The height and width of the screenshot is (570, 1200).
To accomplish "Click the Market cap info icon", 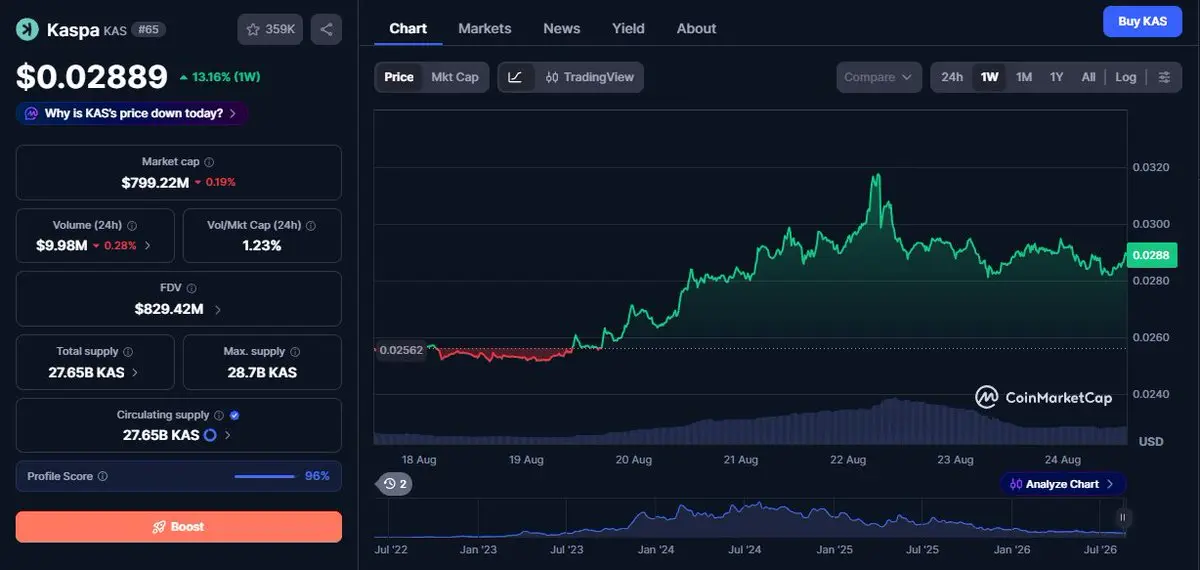I will (209, 162).
